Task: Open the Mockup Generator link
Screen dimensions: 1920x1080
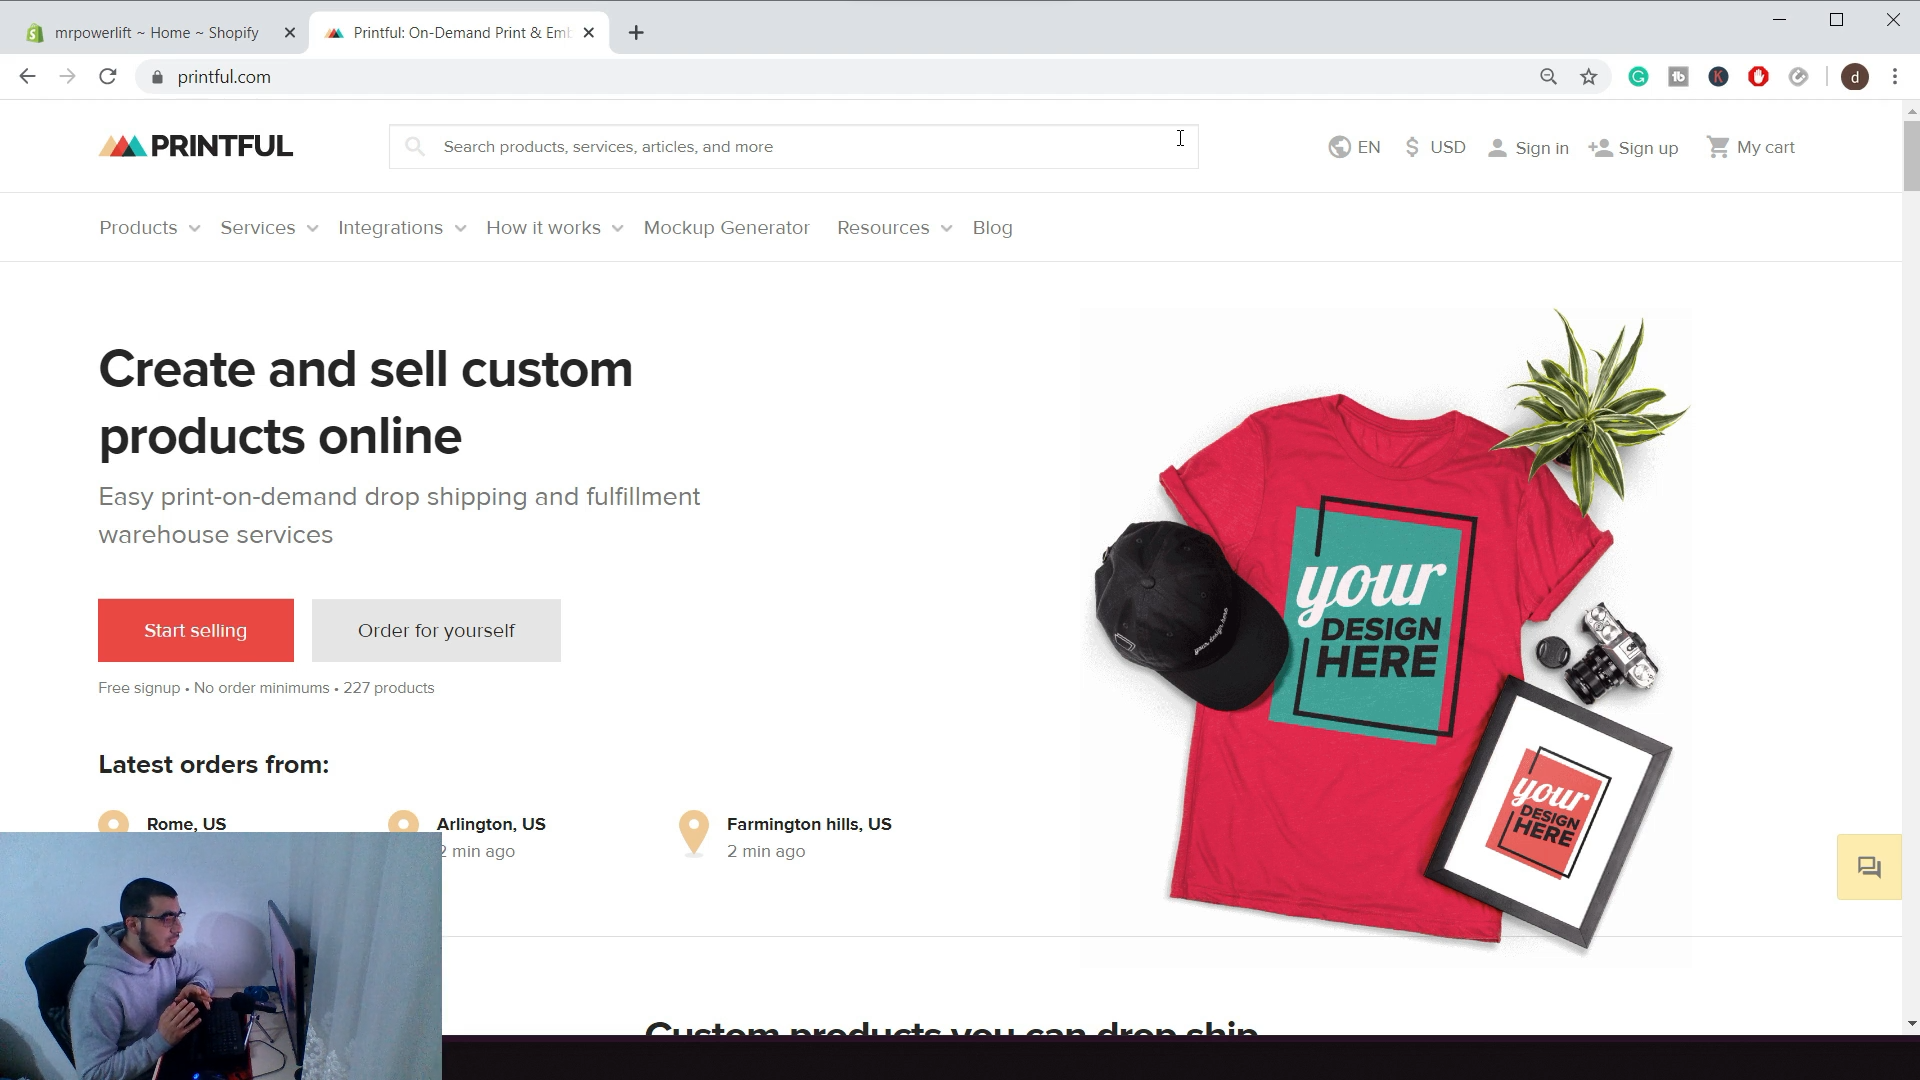Action: coord(727,227)
